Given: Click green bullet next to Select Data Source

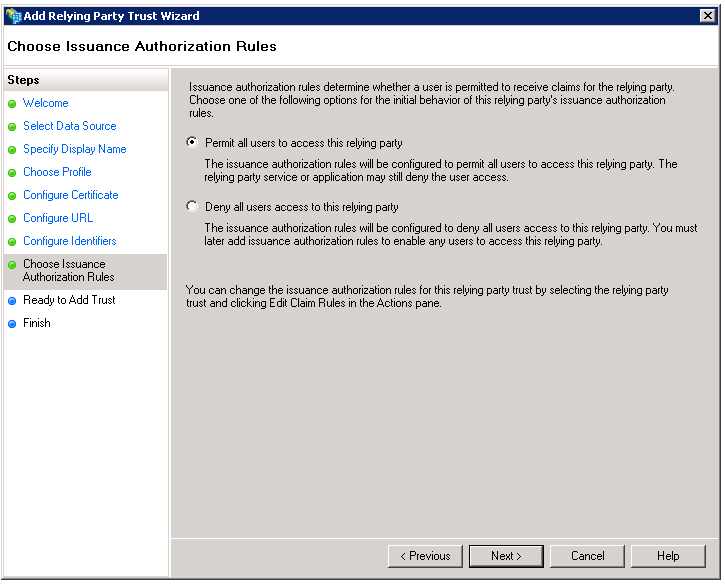Looking at the screenshot, I should tap(12, 127).
